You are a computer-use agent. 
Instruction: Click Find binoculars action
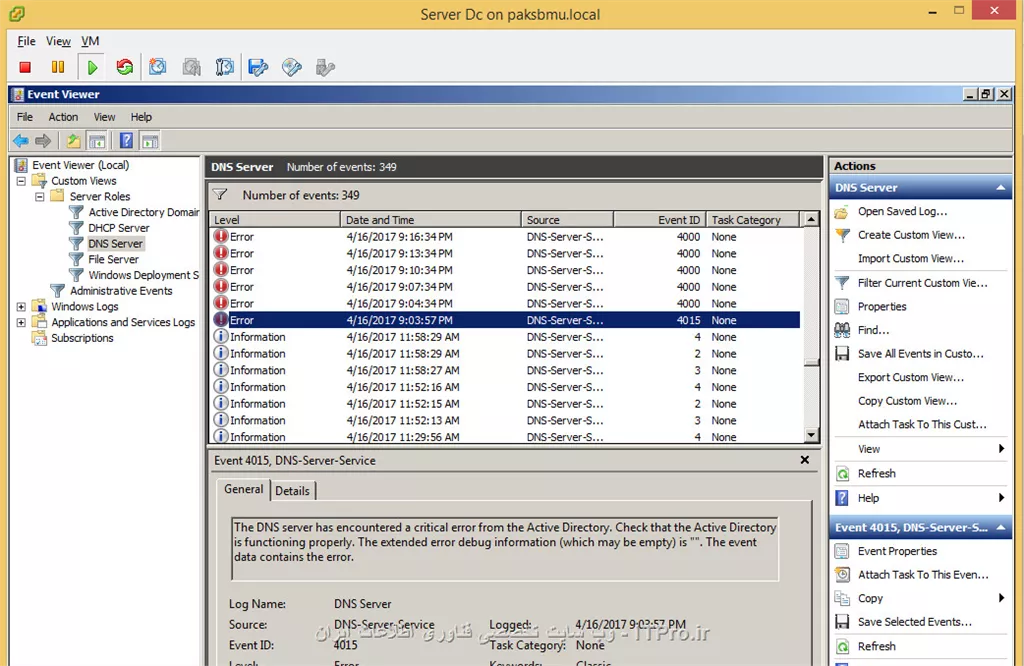click(x=873, y=330)
